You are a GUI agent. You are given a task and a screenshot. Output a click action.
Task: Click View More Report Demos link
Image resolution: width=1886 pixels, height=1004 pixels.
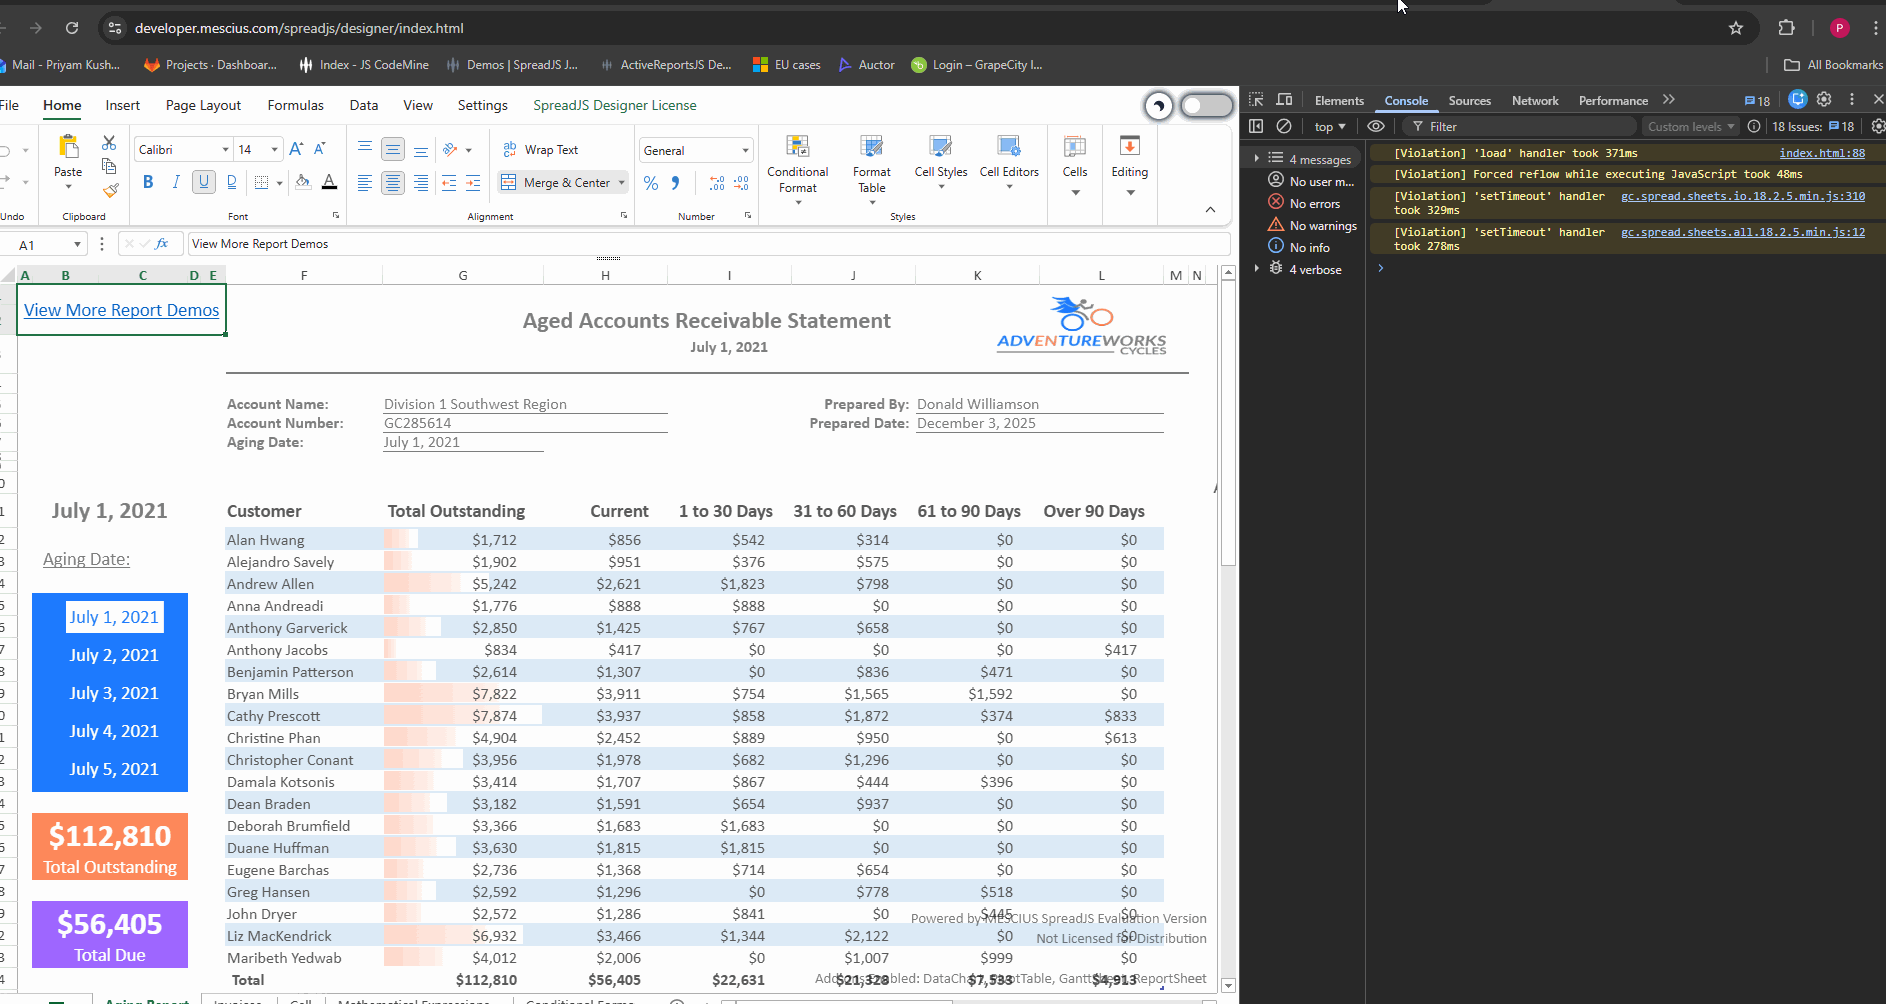pos(121,310)
